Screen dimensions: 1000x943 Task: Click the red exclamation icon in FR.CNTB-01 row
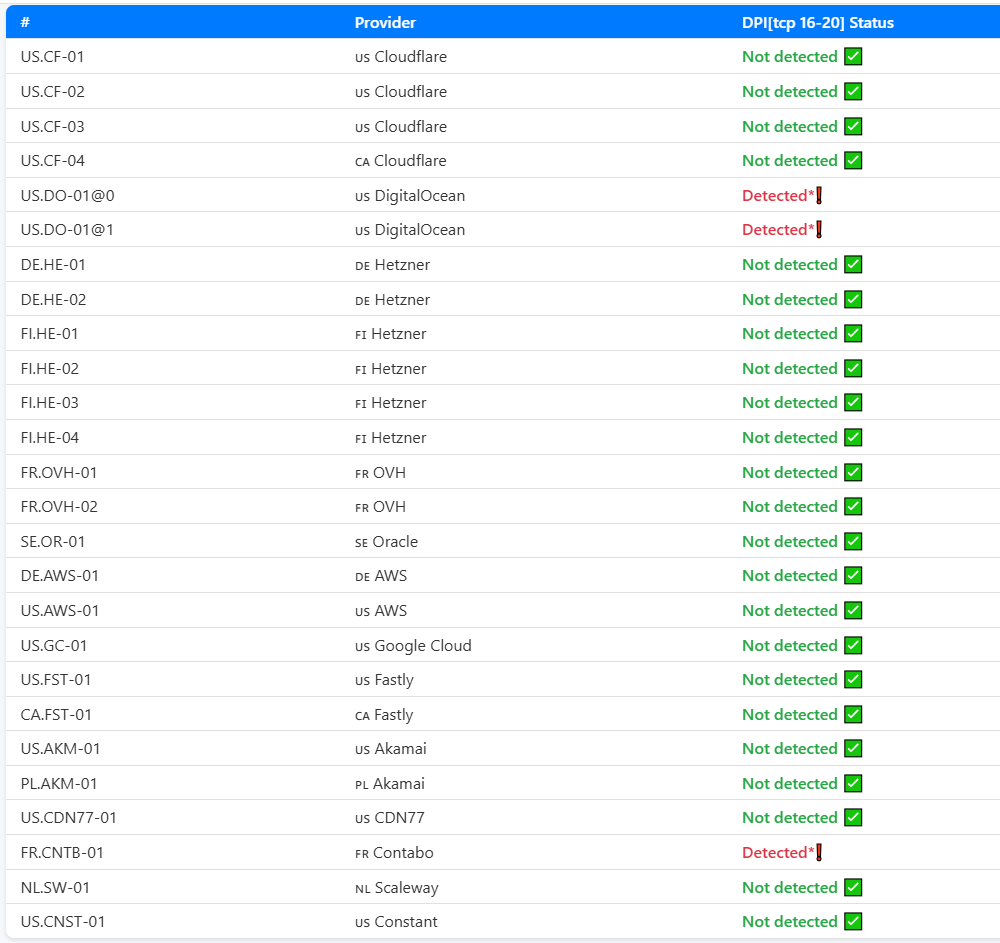click(x=819, y=852)
